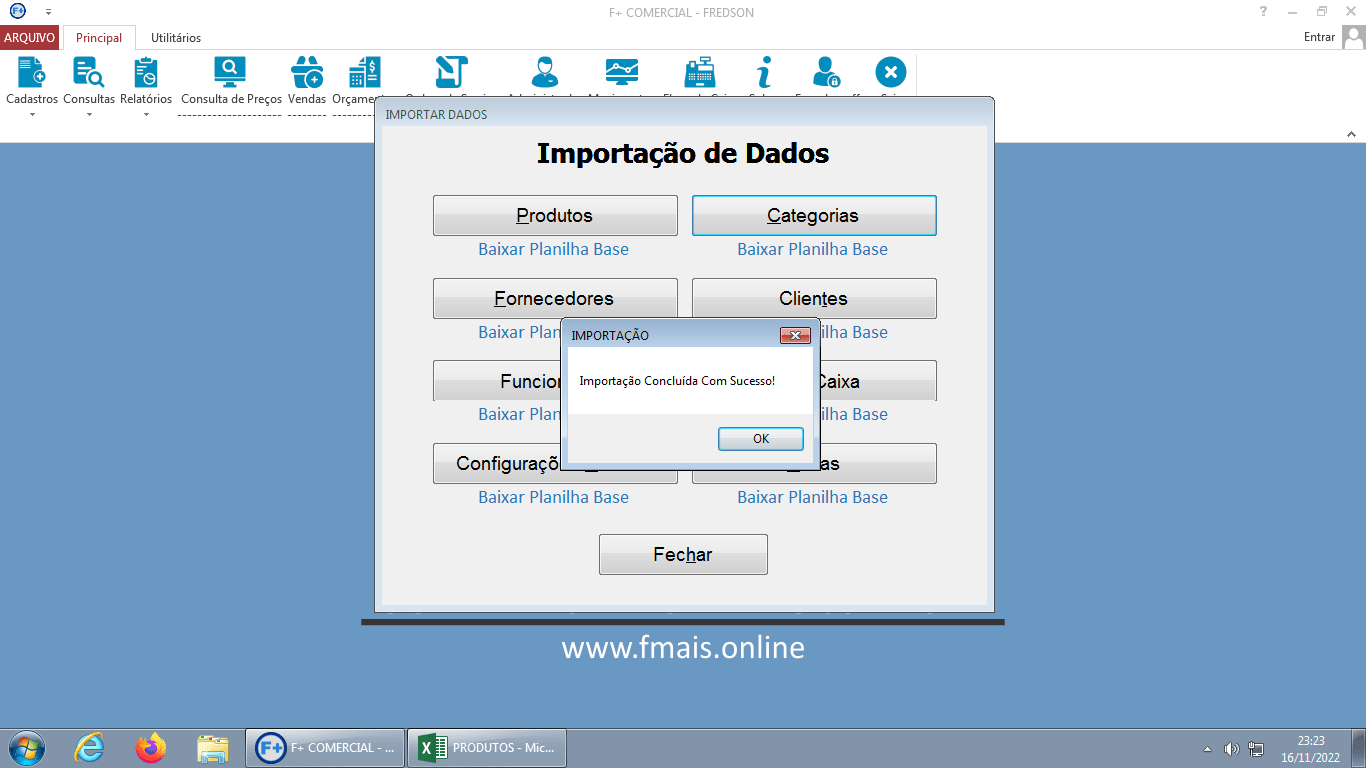Click the user avatar picture
The height and width of the screenshot is (768, 1366).
click(1354, 37)
